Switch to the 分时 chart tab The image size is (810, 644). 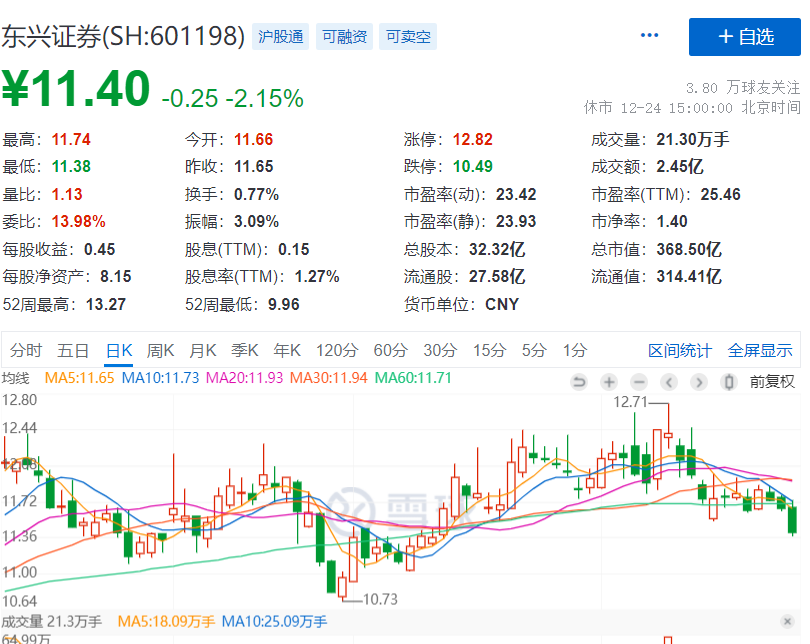point(25,352)
